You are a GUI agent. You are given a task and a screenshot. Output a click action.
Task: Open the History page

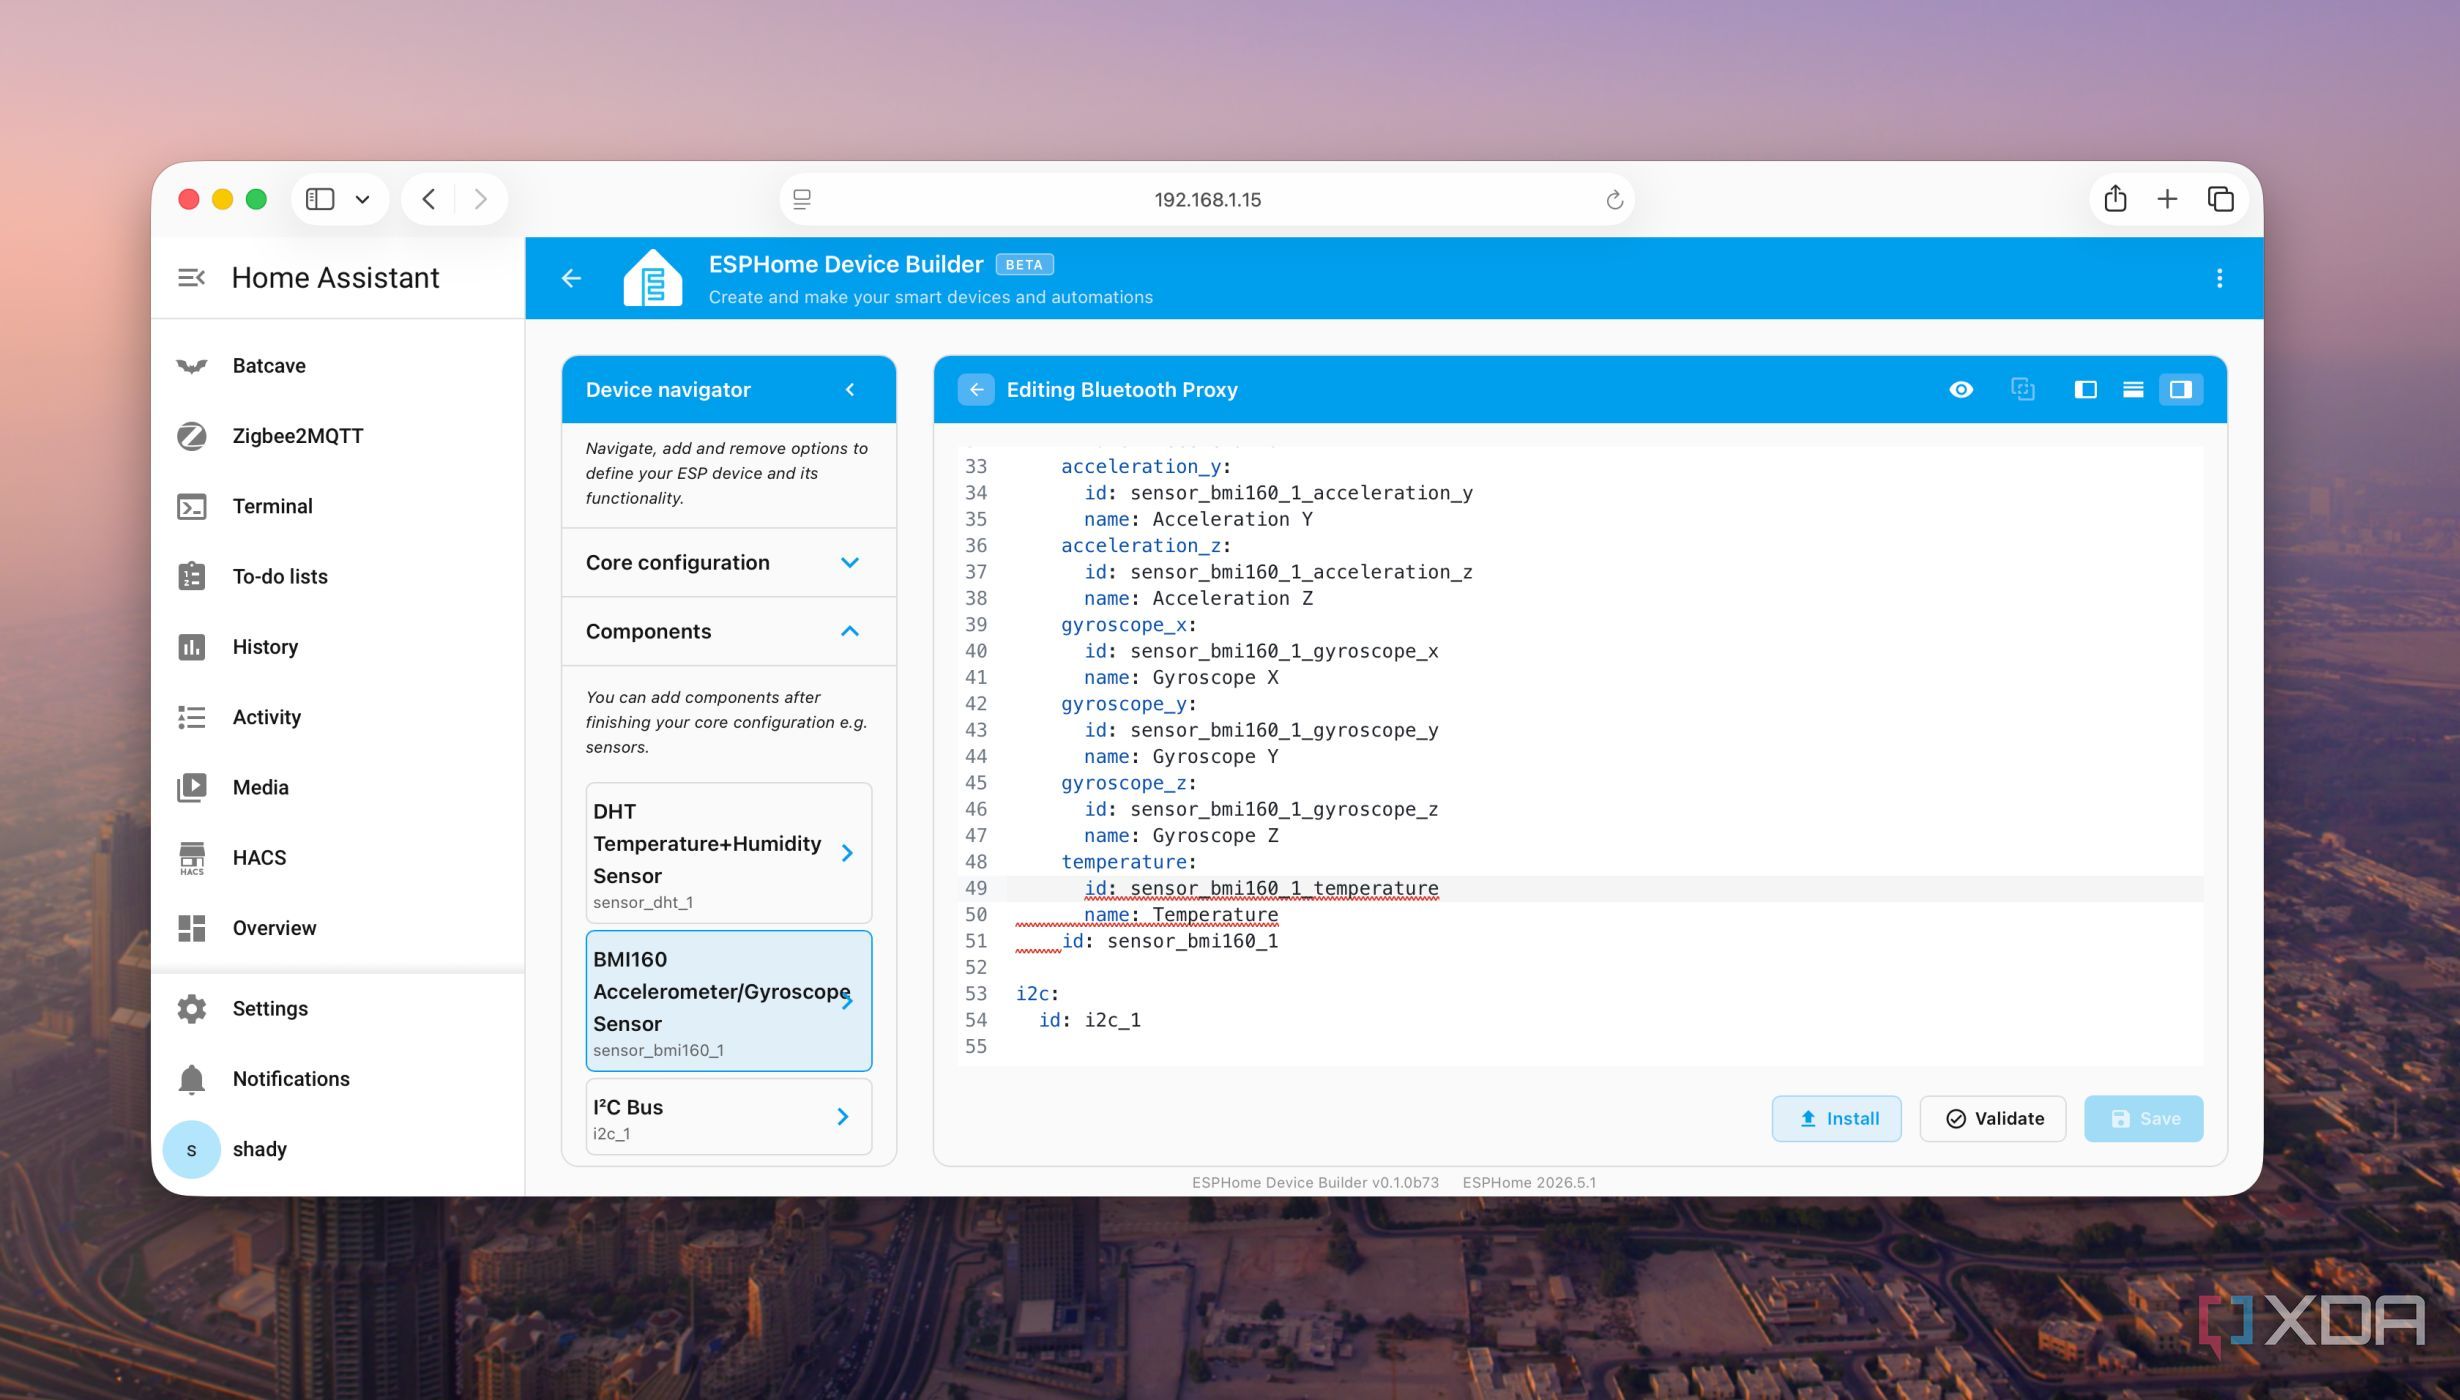pyautogui.click(x=338, y=647)
